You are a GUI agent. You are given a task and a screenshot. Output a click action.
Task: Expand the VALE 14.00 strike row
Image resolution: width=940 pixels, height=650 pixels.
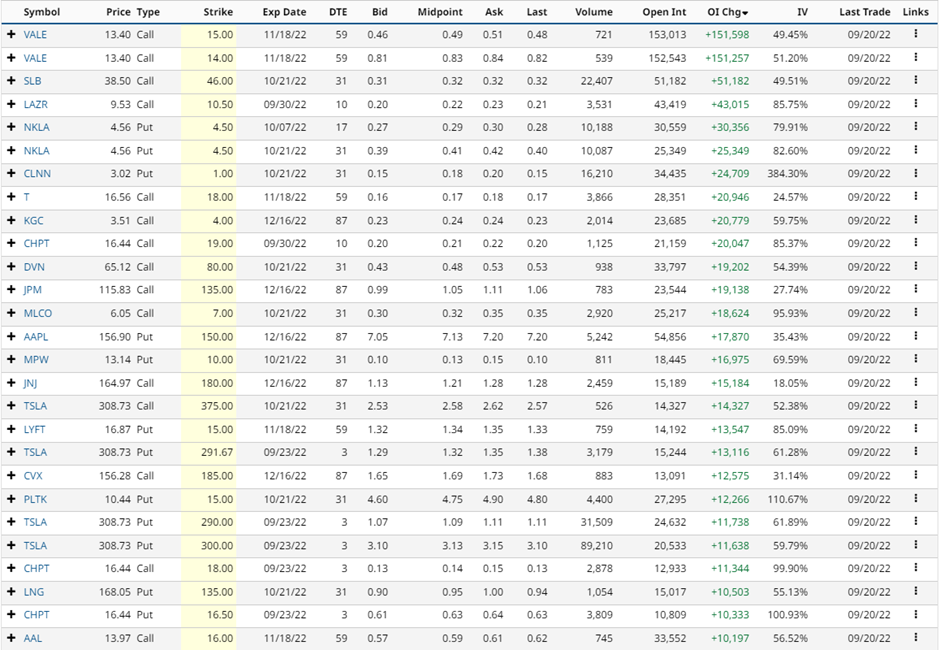point(11,58)
